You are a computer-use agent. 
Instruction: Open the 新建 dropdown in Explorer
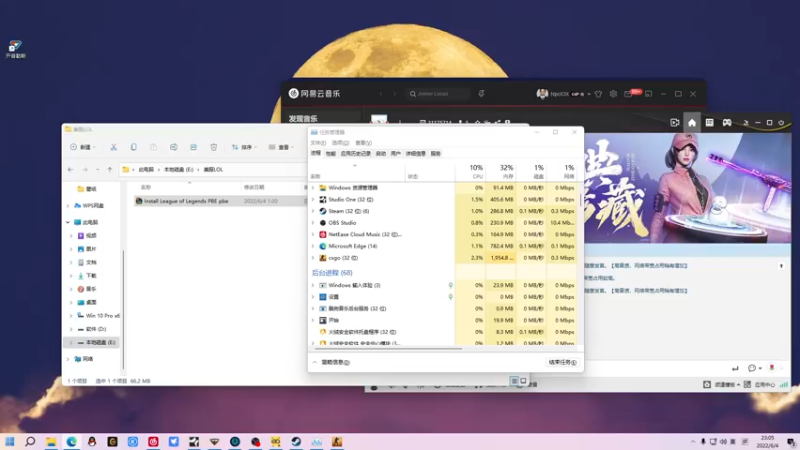click(82, 147)
